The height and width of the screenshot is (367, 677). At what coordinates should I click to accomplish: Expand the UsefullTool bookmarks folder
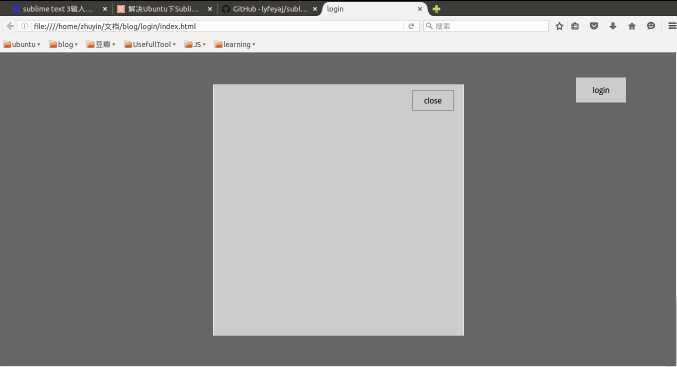[x=150, y=44]
